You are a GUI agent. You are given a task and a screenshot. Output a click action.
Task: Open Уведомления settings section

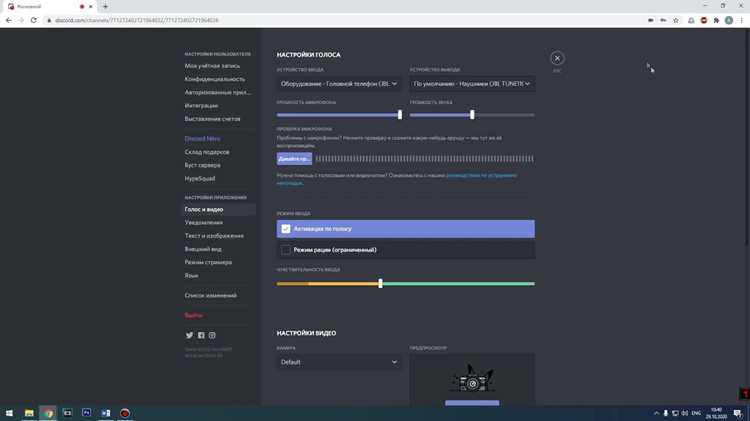[204, 222]
